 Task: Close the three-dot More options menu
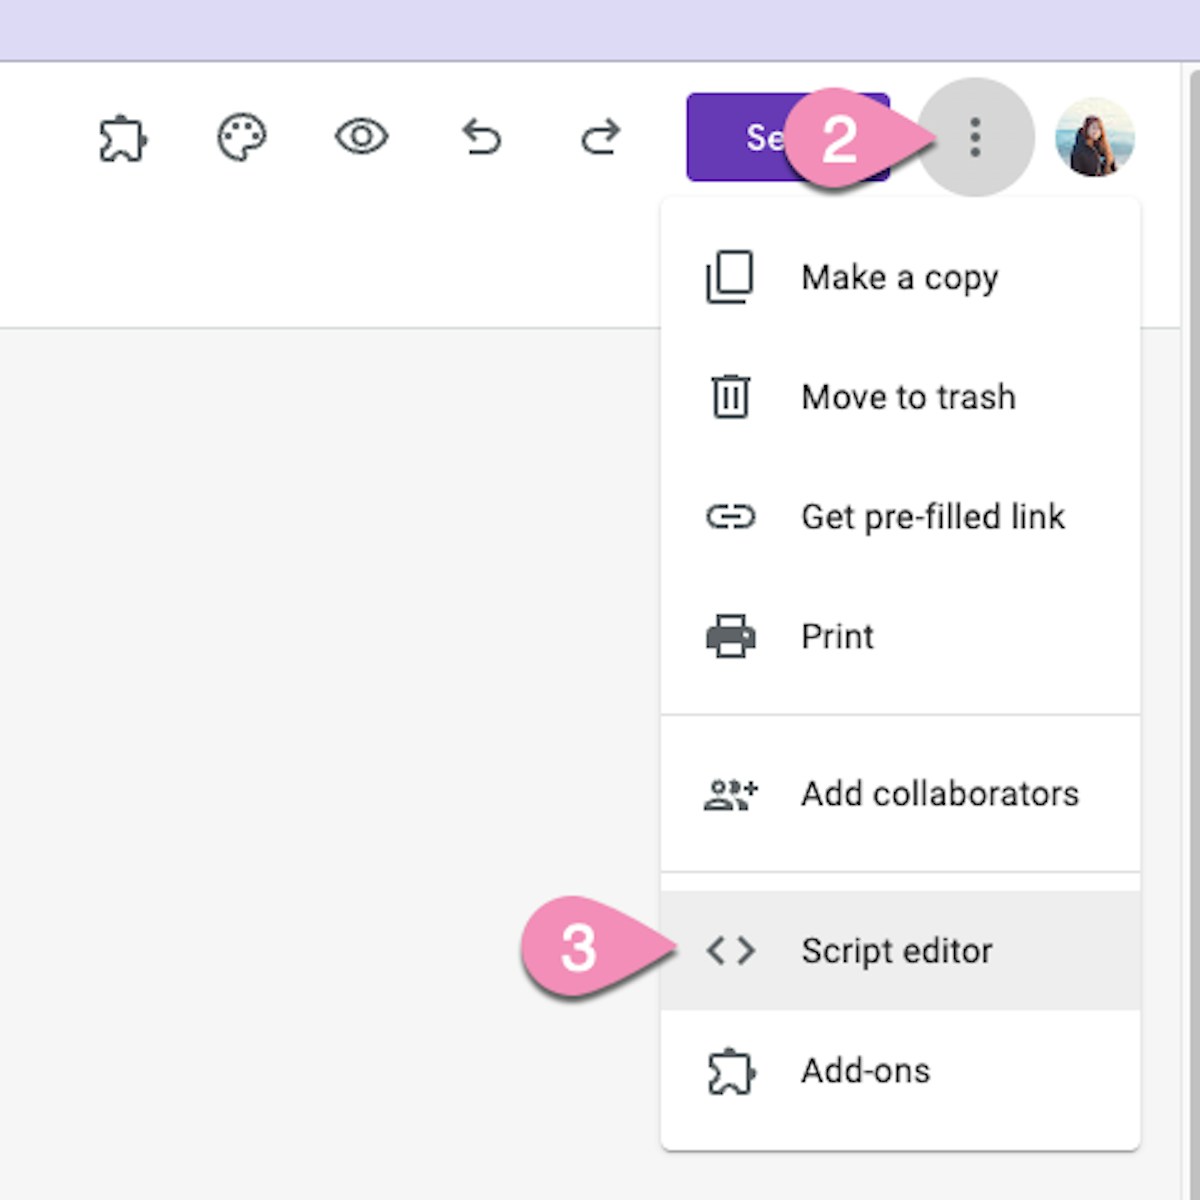click(x=975, y=137)
